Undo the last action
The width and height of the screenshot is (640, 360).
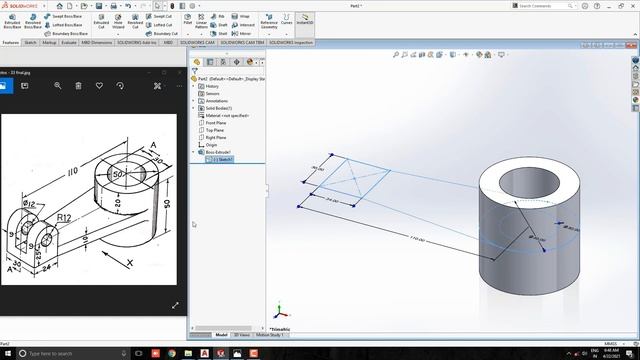[x=128, y=6]
